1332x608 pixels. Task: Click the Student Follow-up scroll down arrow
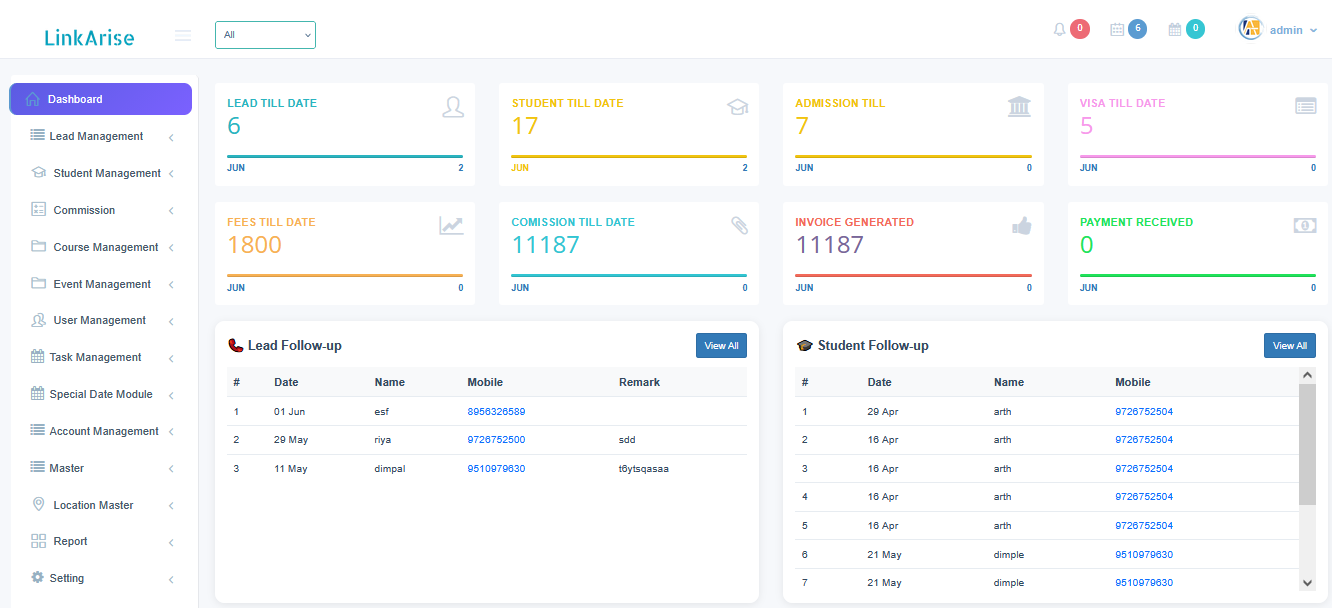pyautogui.click(x=1307, y=582)
